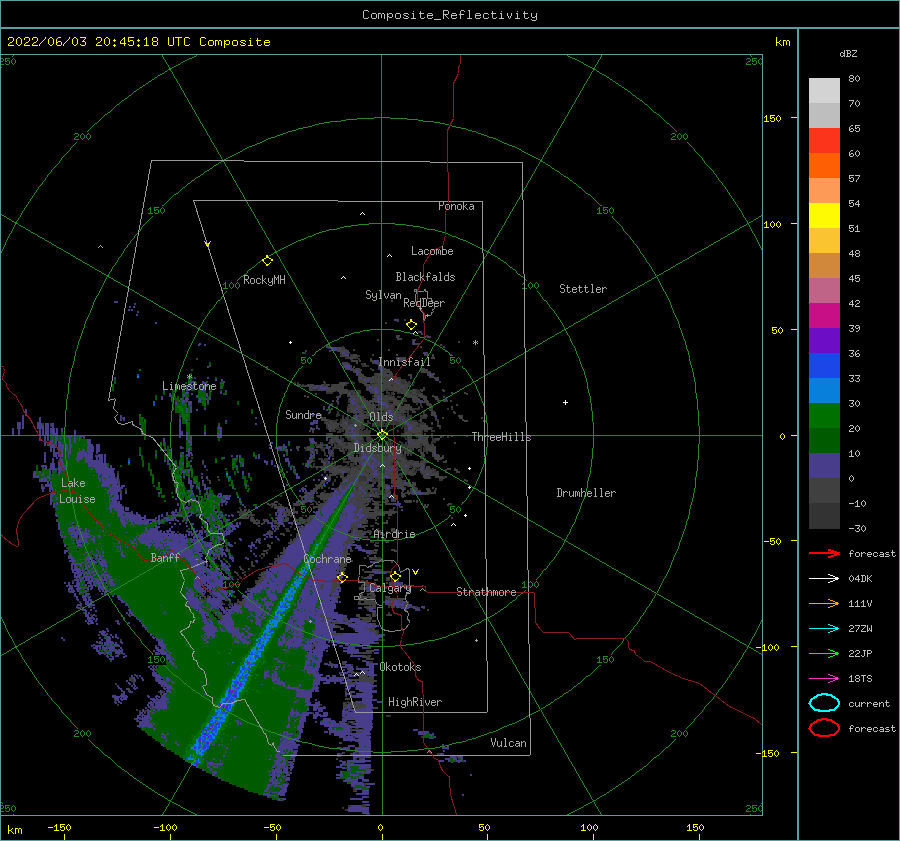Click the Lake Louise label
Screen dimensions: 900x841
click(x=77, y=491)
